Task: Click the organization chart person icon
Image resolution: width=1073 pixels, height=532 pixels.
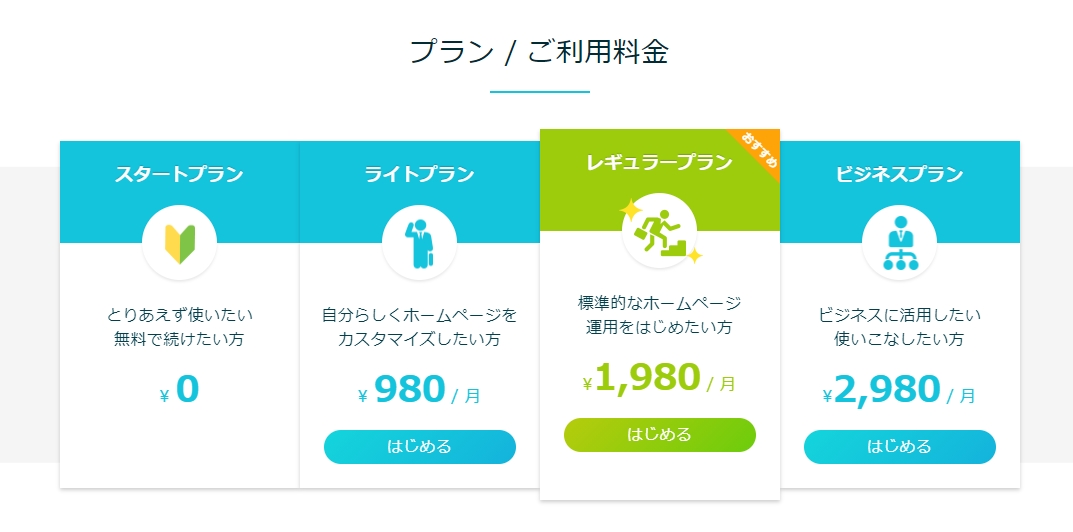Action: point(899,243)
